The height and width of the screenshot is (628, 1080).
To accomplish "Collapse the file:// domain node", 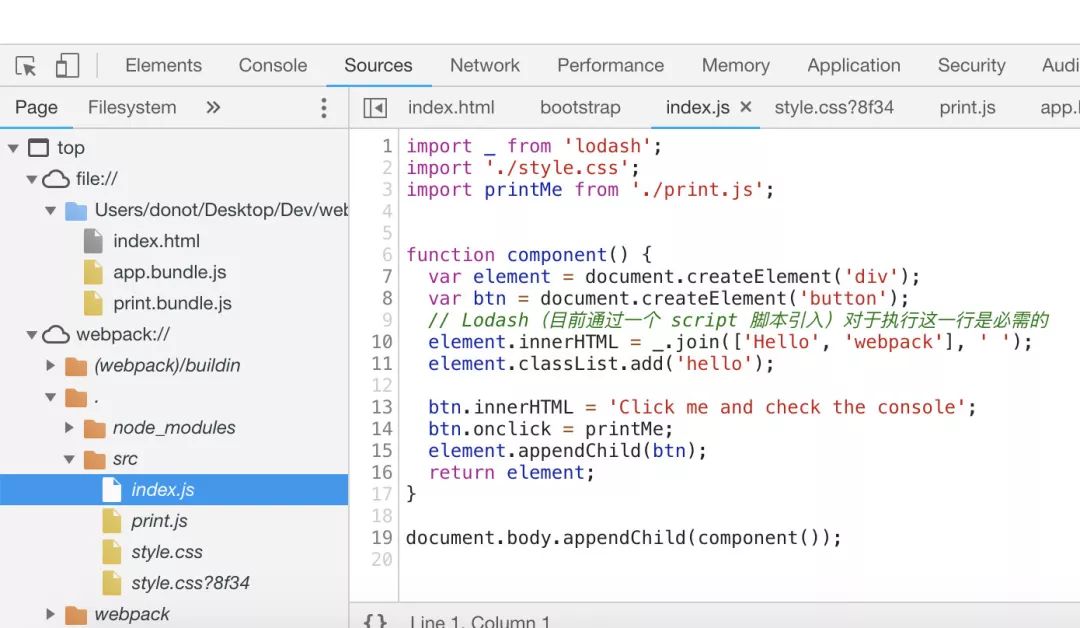I will coord(32,179).
